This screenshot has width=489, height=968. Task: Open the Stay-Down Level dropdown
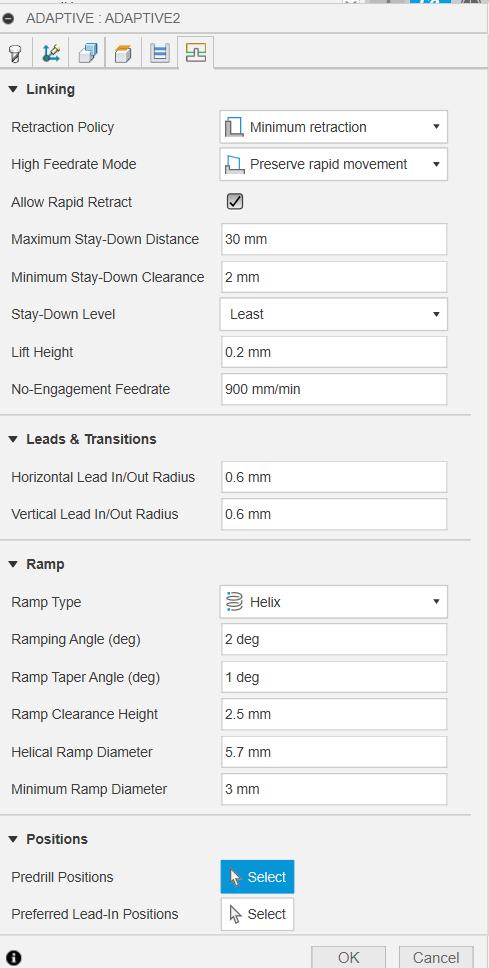pos(333,314)
